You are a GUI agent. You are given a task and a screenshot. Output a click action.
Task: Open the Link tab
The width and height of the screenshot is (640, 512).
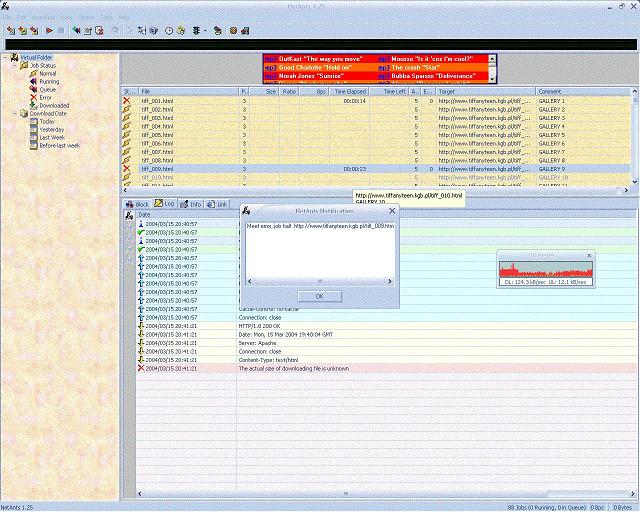pos(217,204)
